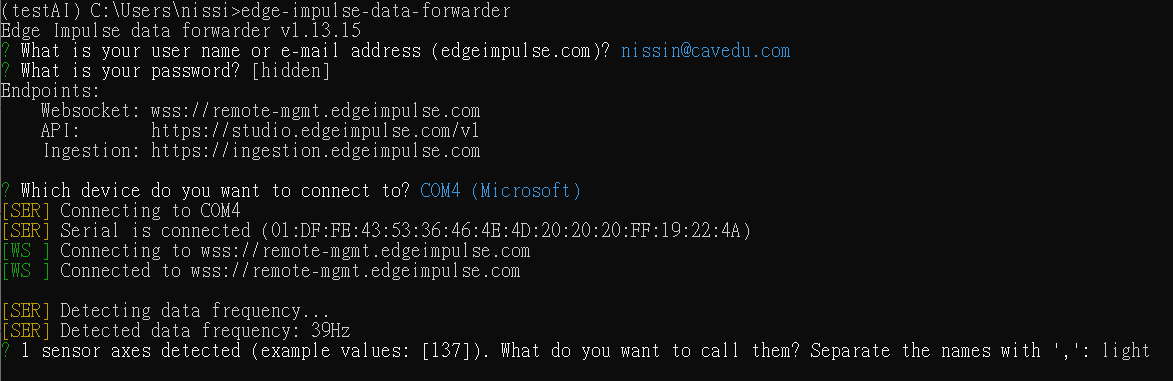Viewport: 1173px width, 381px height.
Task: Click the [WS ] tag before 'Connected to wss'
Action: point(26,271)
